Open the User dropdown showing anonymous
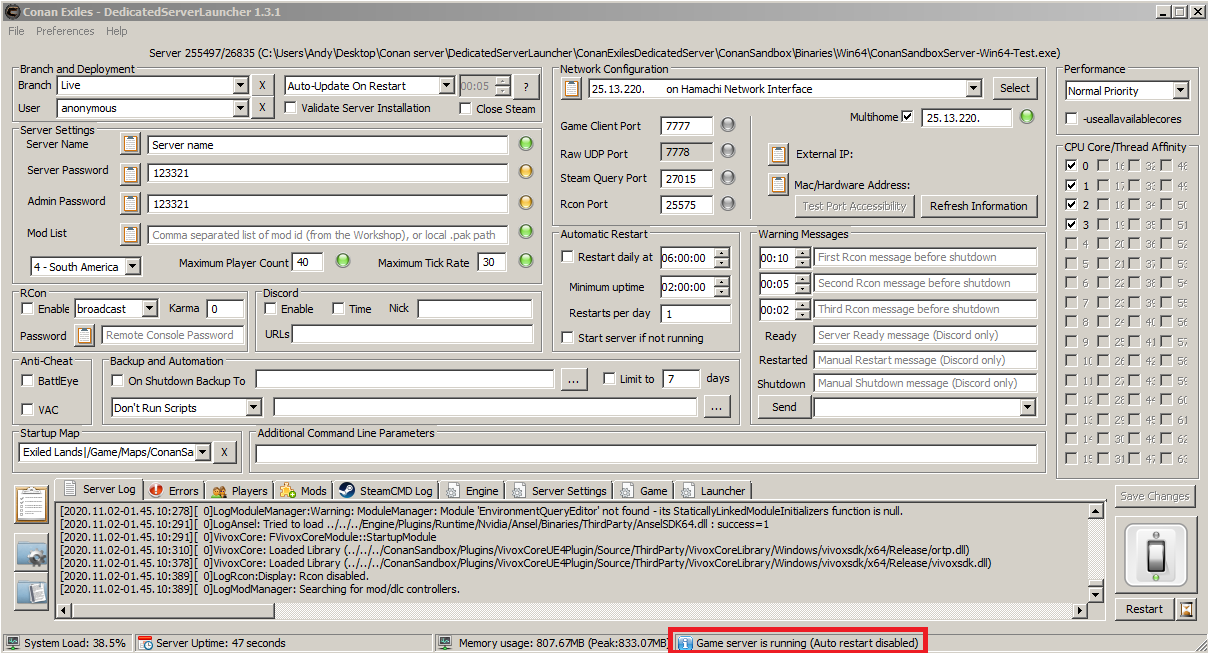This screenshot has height=653, width=1208. click(x=240, y=108)
